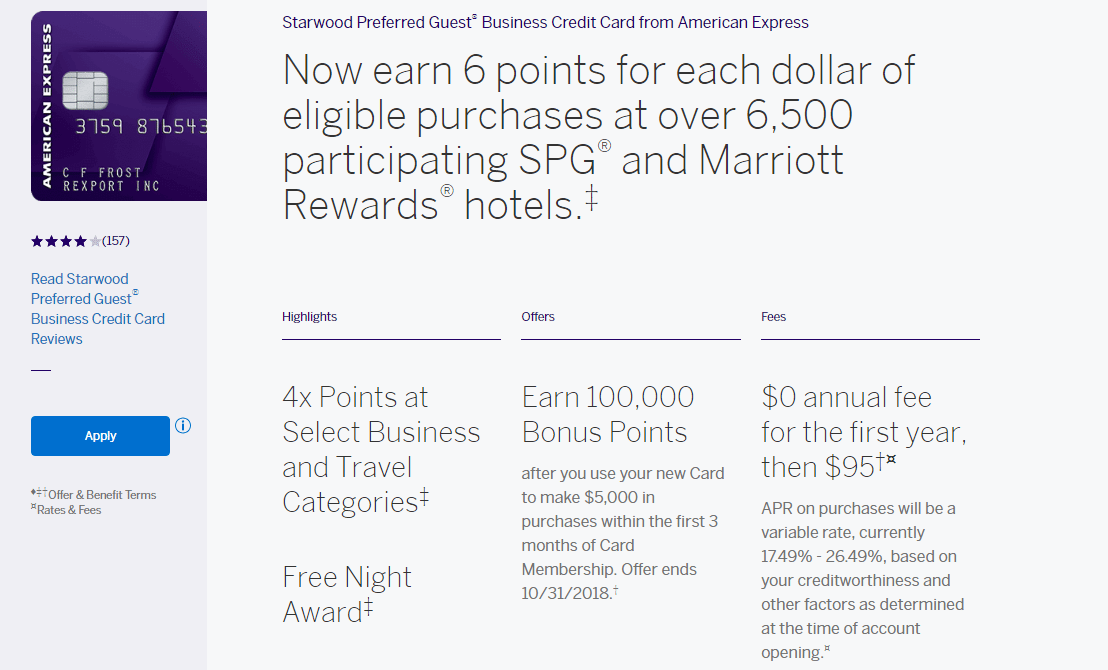The image size is (1108, 670).
Task: Click the star rating icons
Action: (x=66, y=242)
